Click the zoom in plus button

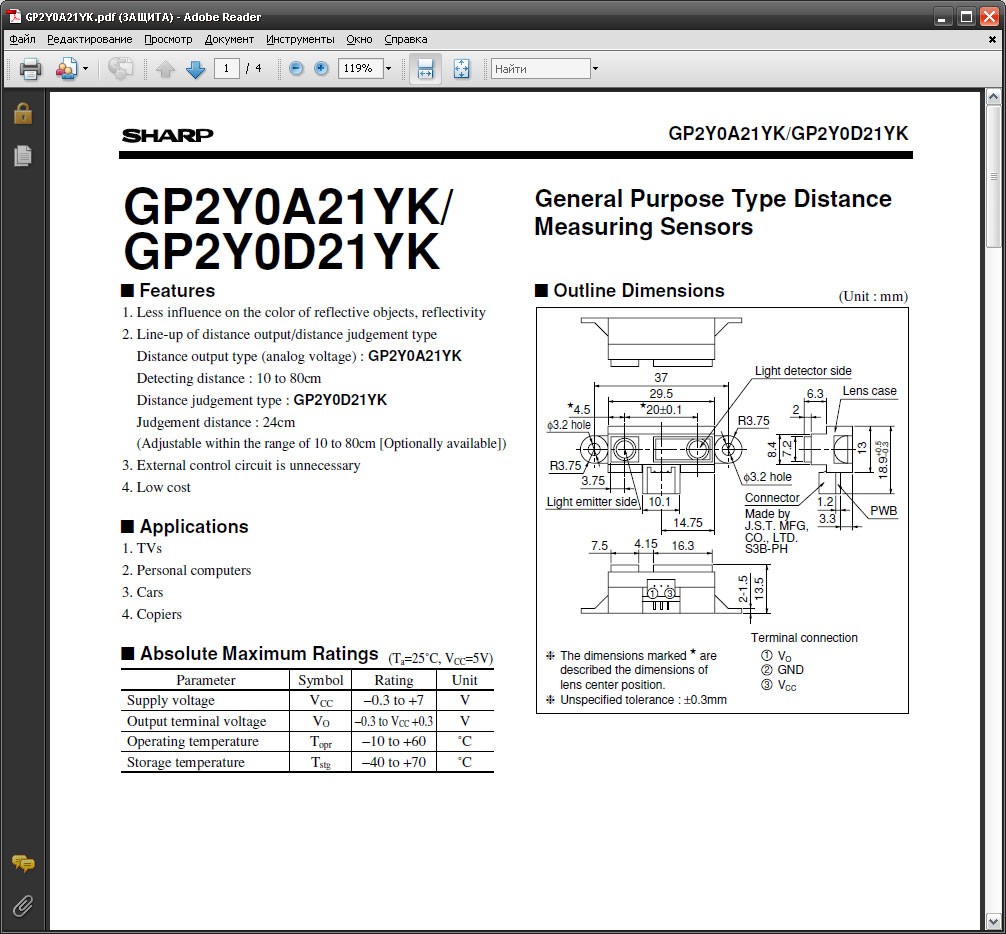click(x=321, y=69)
